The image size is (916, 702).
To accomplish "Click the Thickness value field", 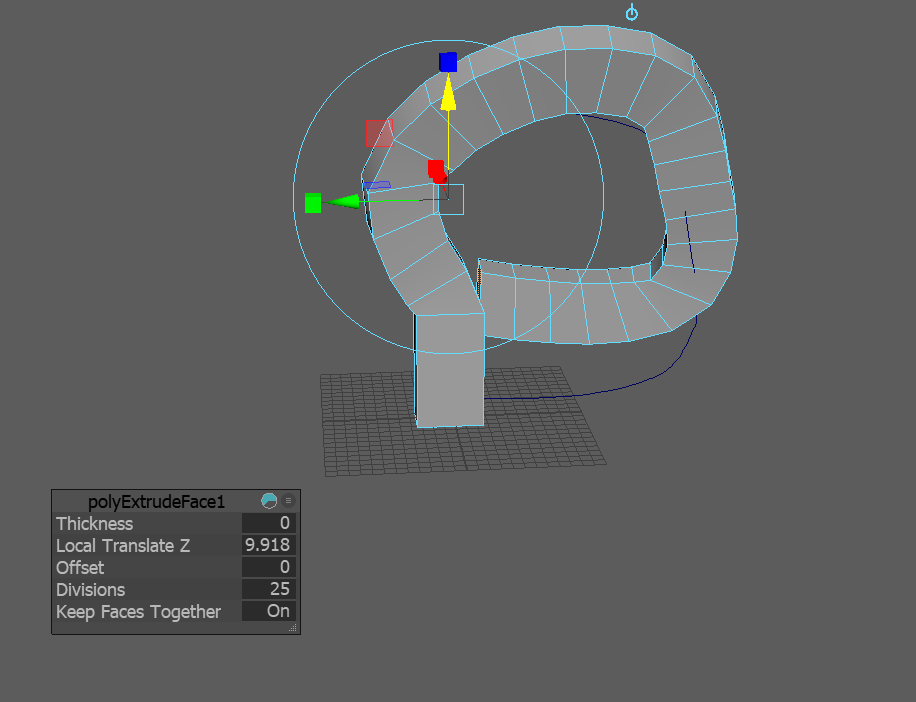I will [268, 523].
